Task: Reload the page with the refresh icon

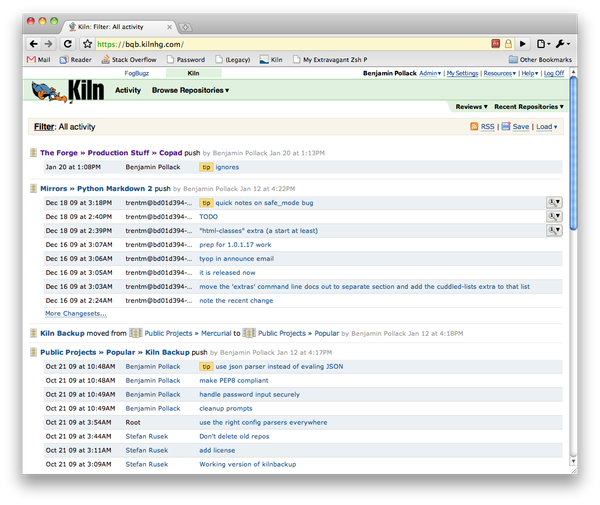Action: (x=68, y=44)
